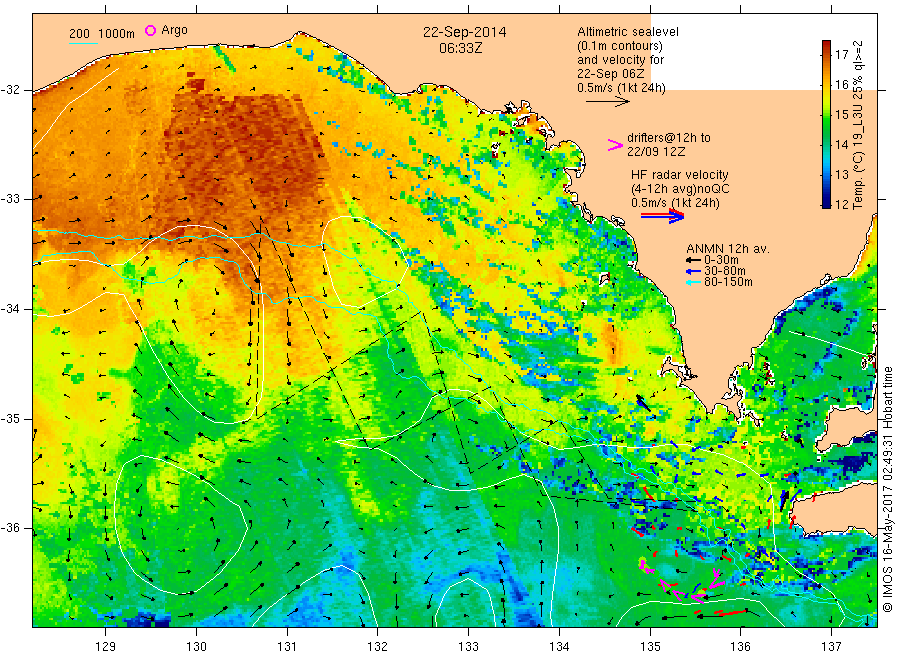Screen dimensions: 900x660
Task: Click the '80-150m' depth label
Action: (x=728, y=282)
